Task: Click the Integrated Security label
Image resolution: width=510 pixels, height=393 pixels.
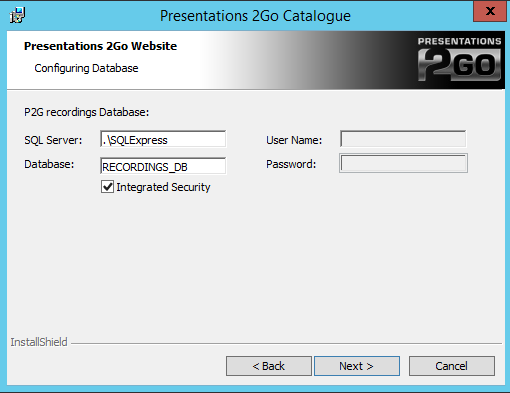Action: click(x=163, y=187)
